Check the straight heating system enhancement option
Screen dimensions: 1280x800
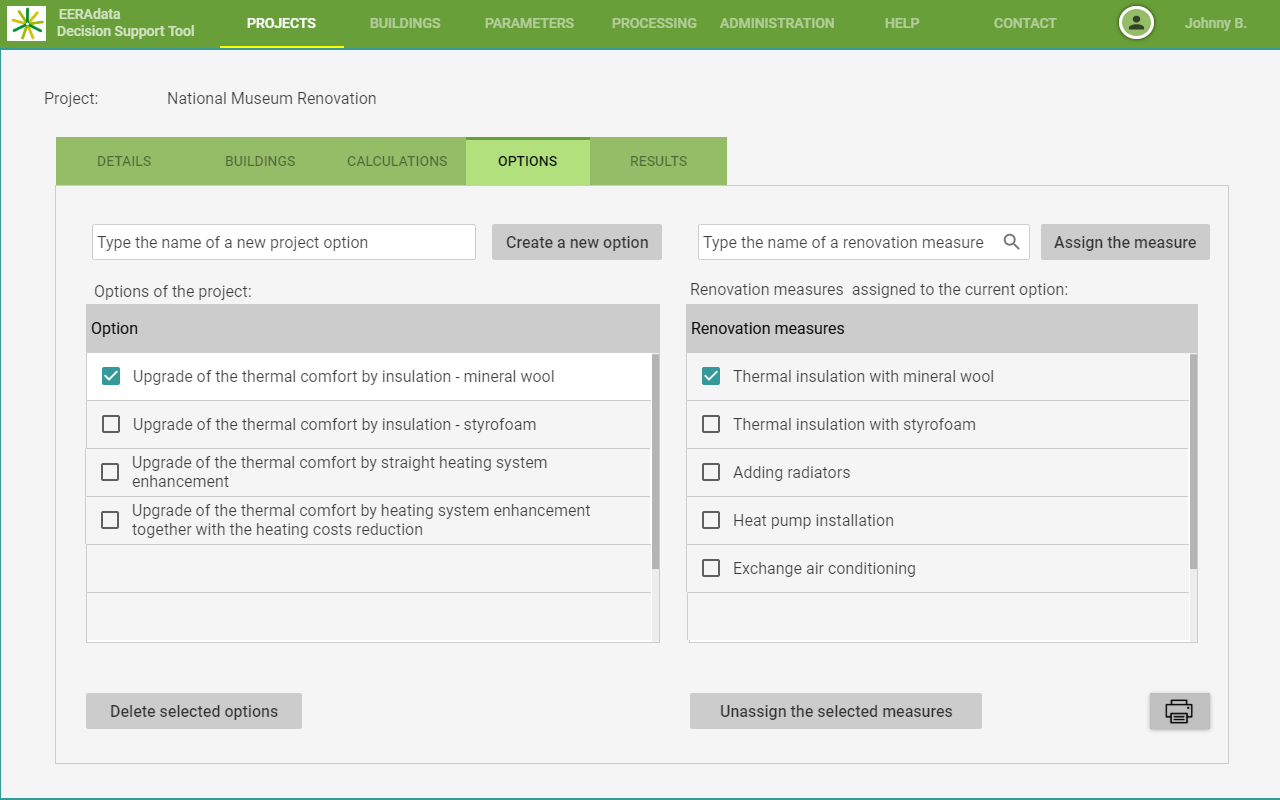tap(110, 472)
